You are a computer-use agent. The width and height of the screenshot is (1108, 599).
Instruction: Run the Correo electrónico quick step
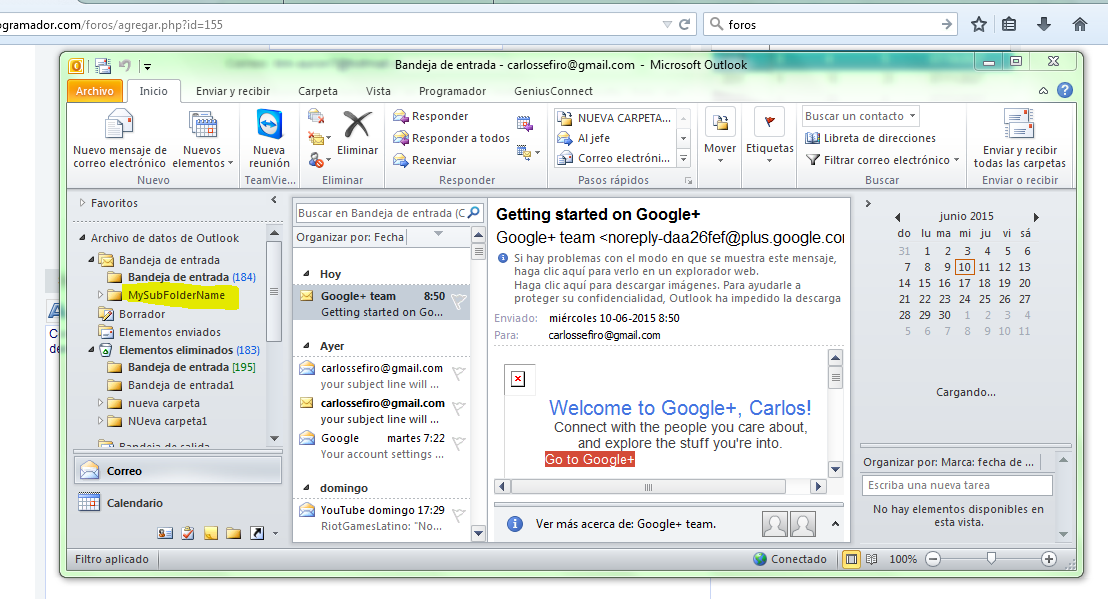tap(614, 158)
